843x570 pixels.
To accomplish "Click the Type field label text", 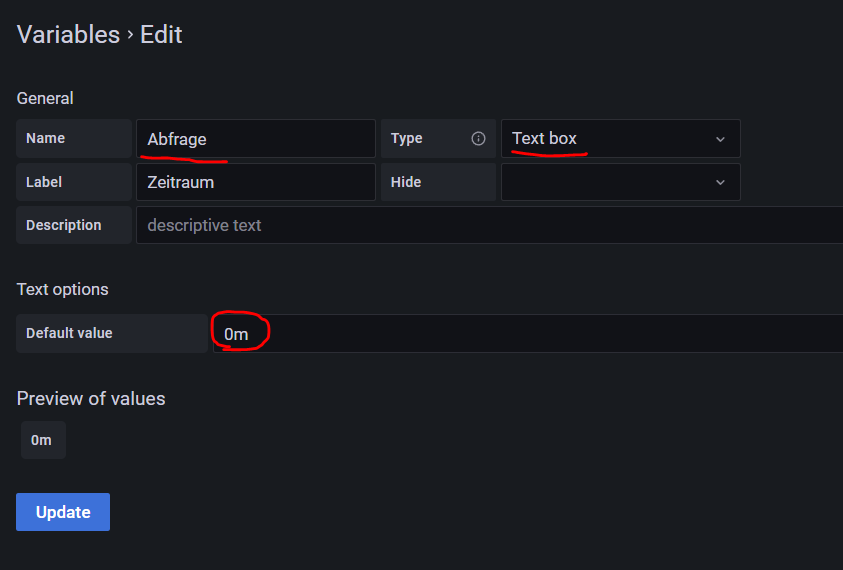I will (x=407, y=139).
